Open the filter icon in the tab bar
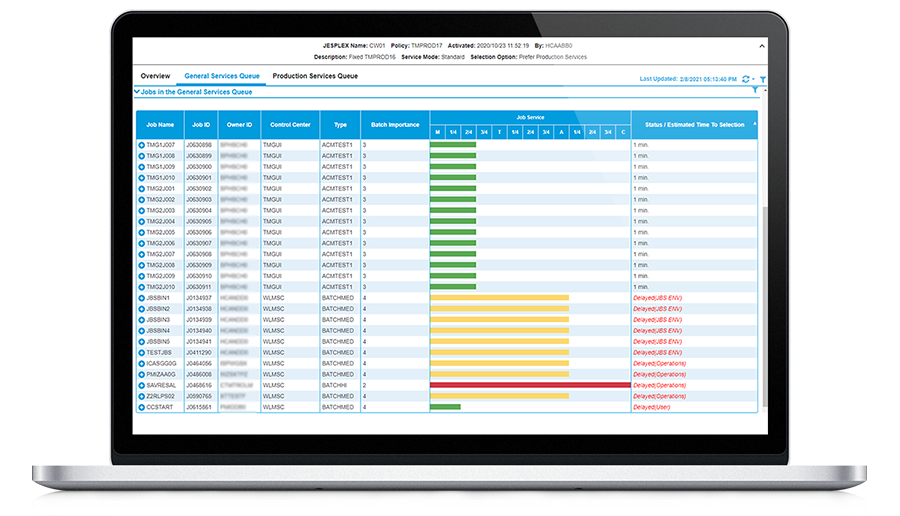 pyautogui.click(x=763, y=78)
